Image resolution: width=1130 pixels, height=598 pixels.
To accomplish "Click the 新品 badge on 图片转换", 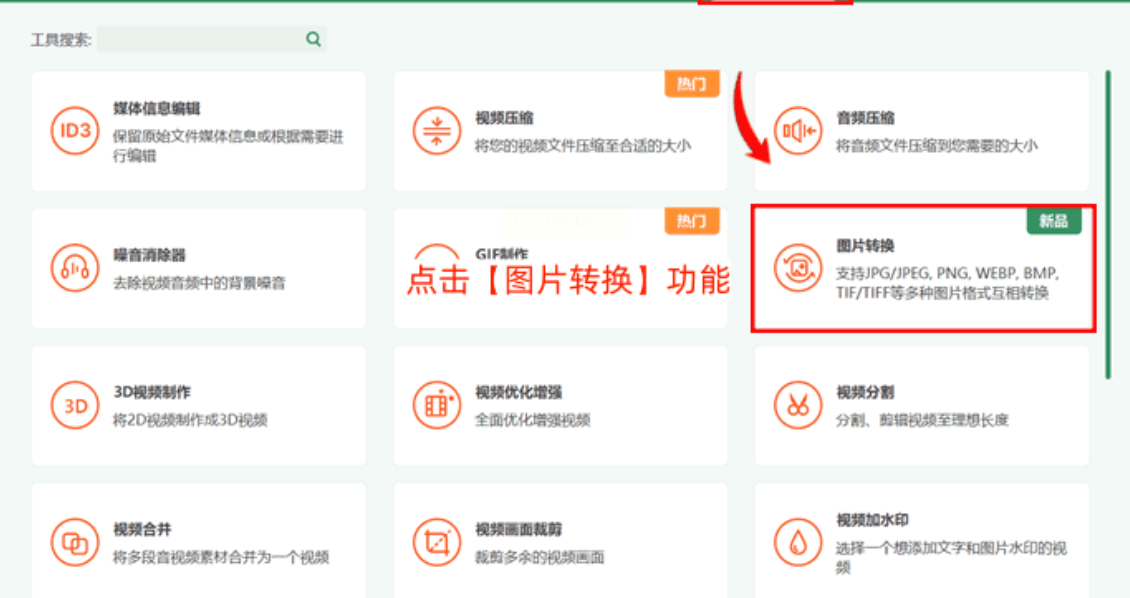I will pos(1054,221).
